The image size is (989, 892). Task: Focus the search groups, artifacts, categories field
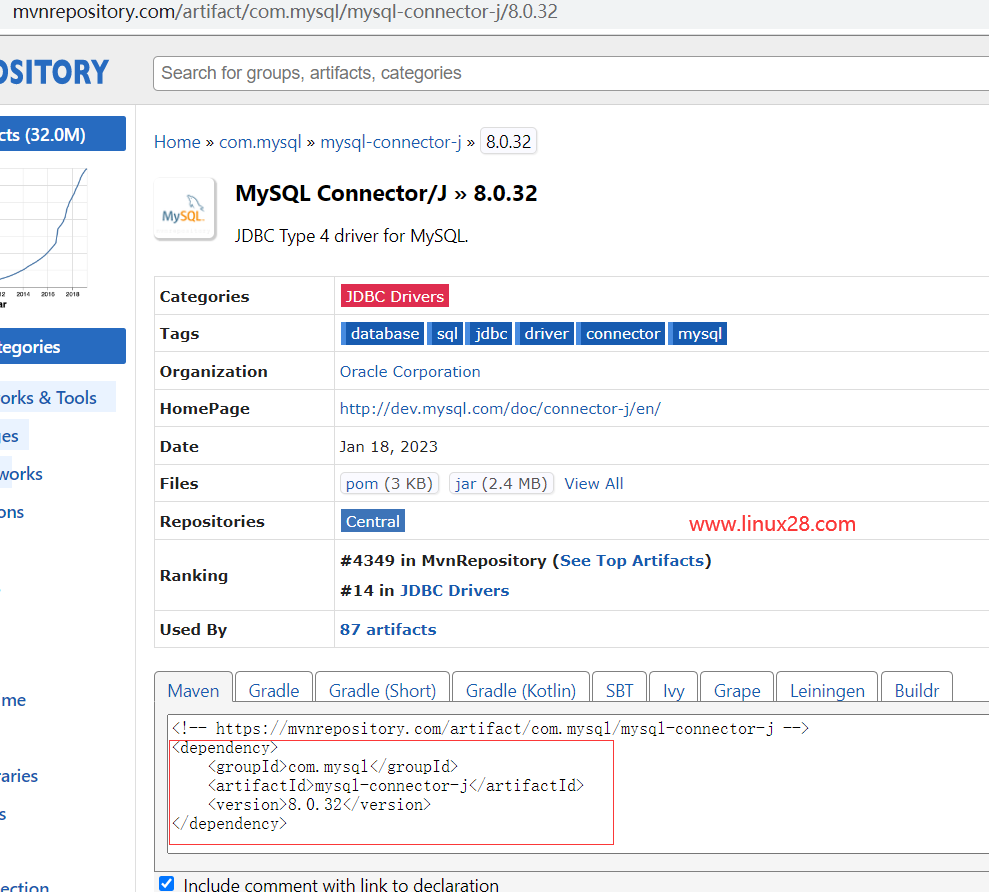tap(571, 73)
